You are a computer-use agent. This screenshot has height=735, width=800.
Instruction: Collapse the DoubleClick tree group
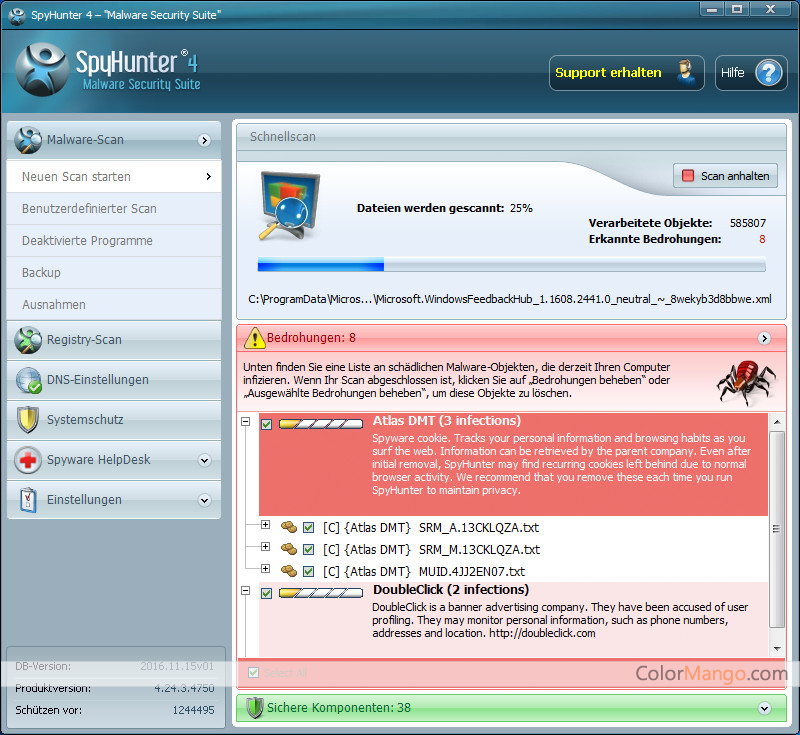point(245,591)
